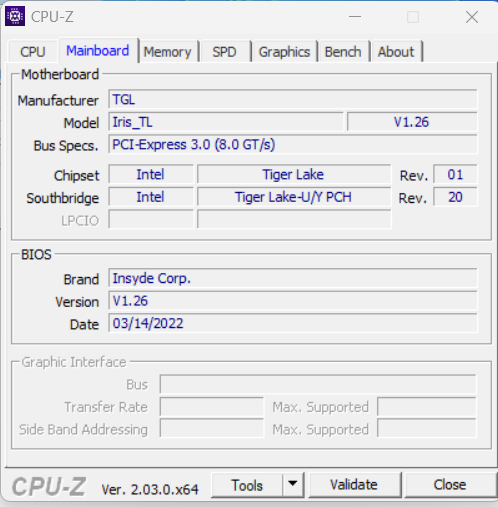This screenshot has height=507, width=498.
Task: Open the Tools dropdown arrow
Action: [293, 484]
